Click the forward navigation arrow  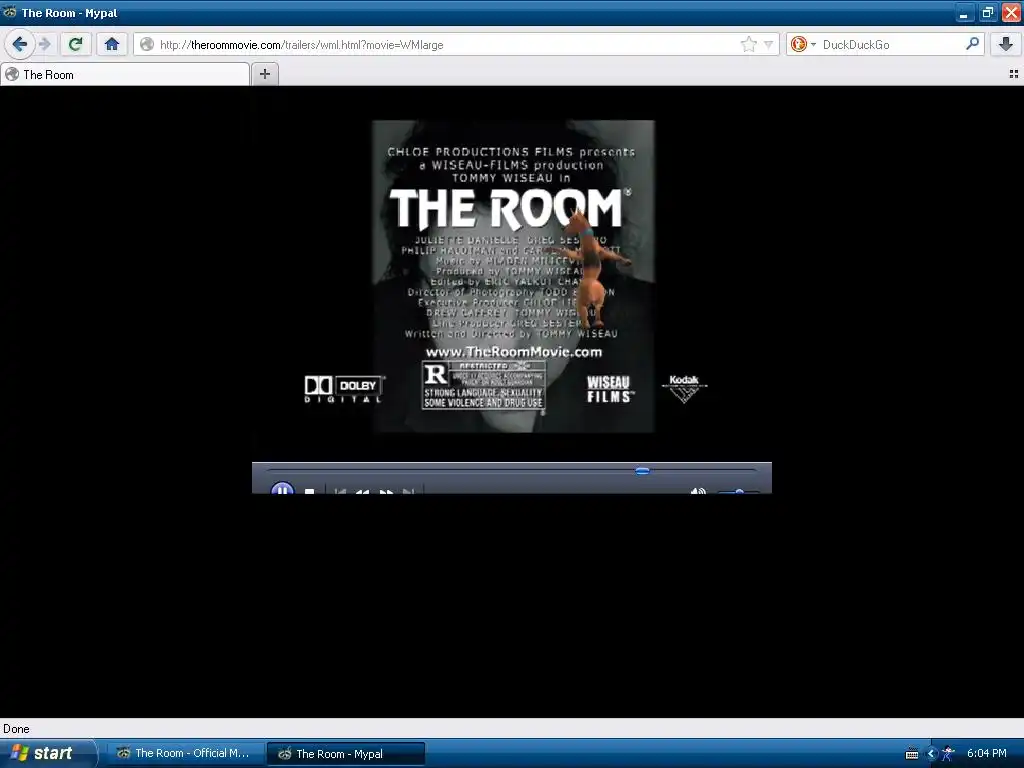[44, 44]
